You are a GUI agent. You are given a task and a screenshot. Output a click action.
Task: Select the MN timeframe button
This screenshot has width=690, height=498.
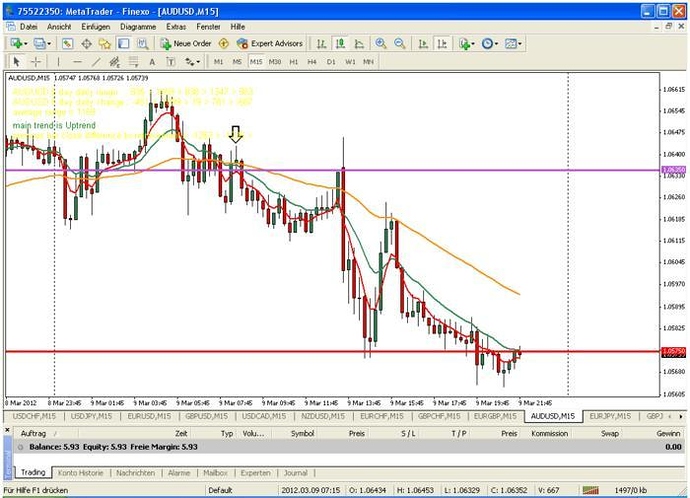(368, 62)
